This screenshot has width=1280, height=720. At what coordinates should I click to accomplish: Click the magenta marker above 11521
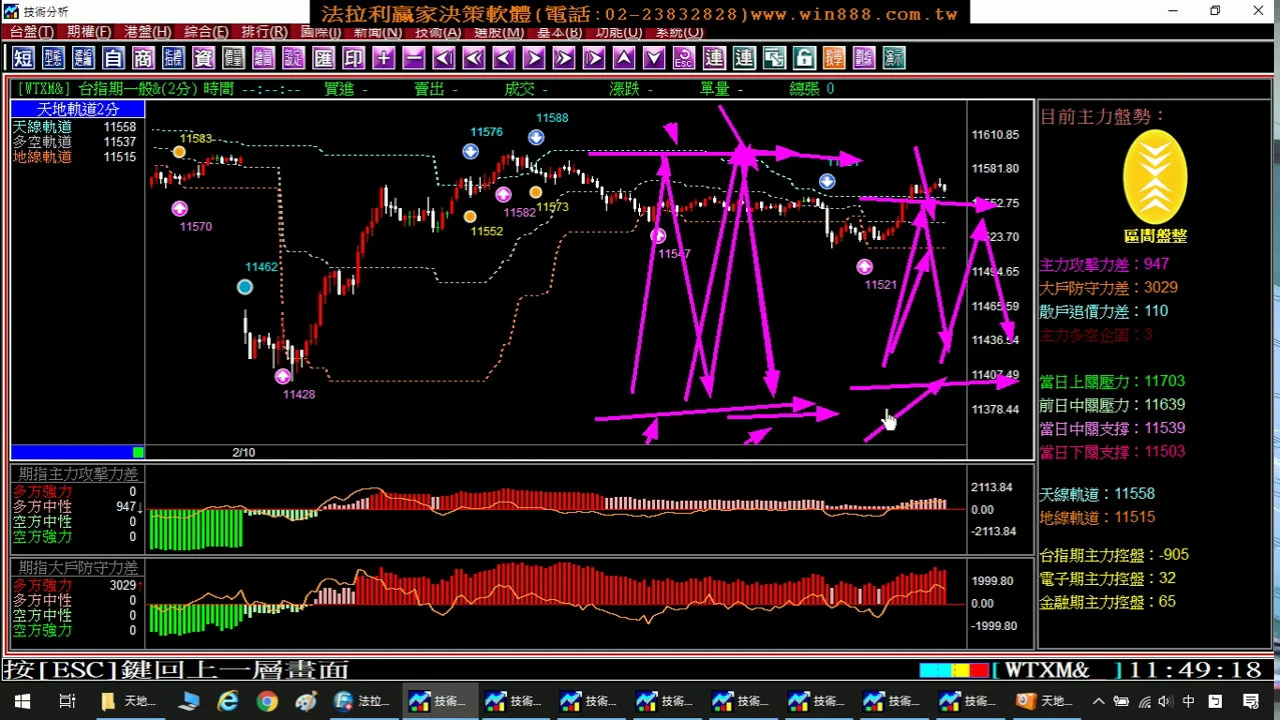[864, 267]
